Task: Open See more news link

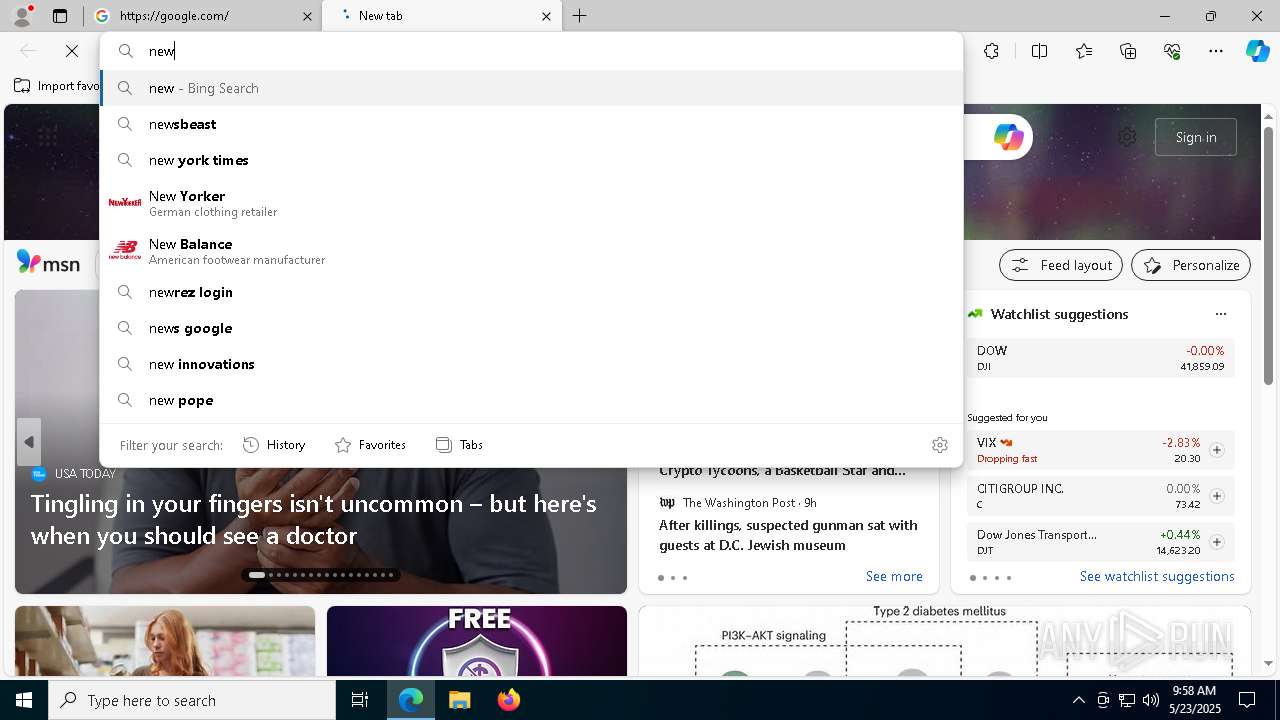Action: click(894, 576)
